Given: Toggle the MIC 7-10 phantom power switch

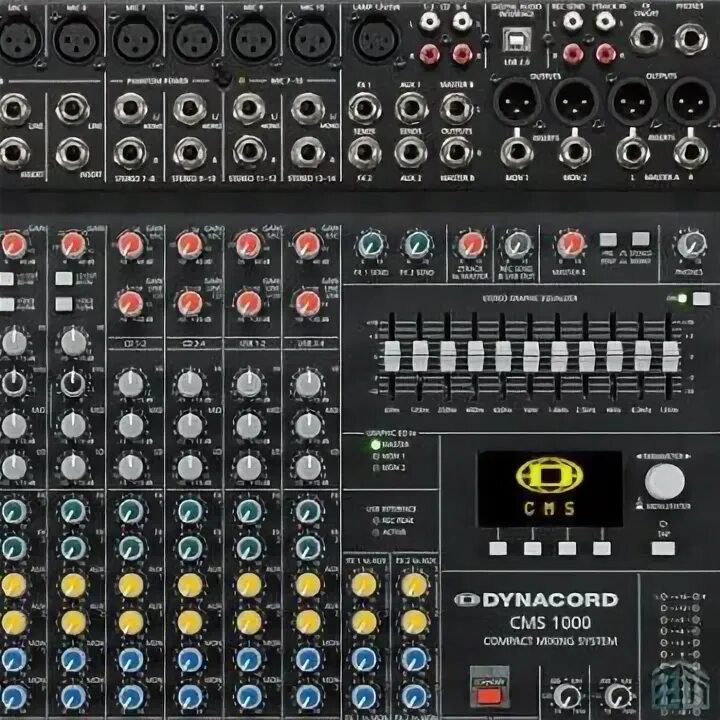Looking at the screenshot, I should click(224, 79).
